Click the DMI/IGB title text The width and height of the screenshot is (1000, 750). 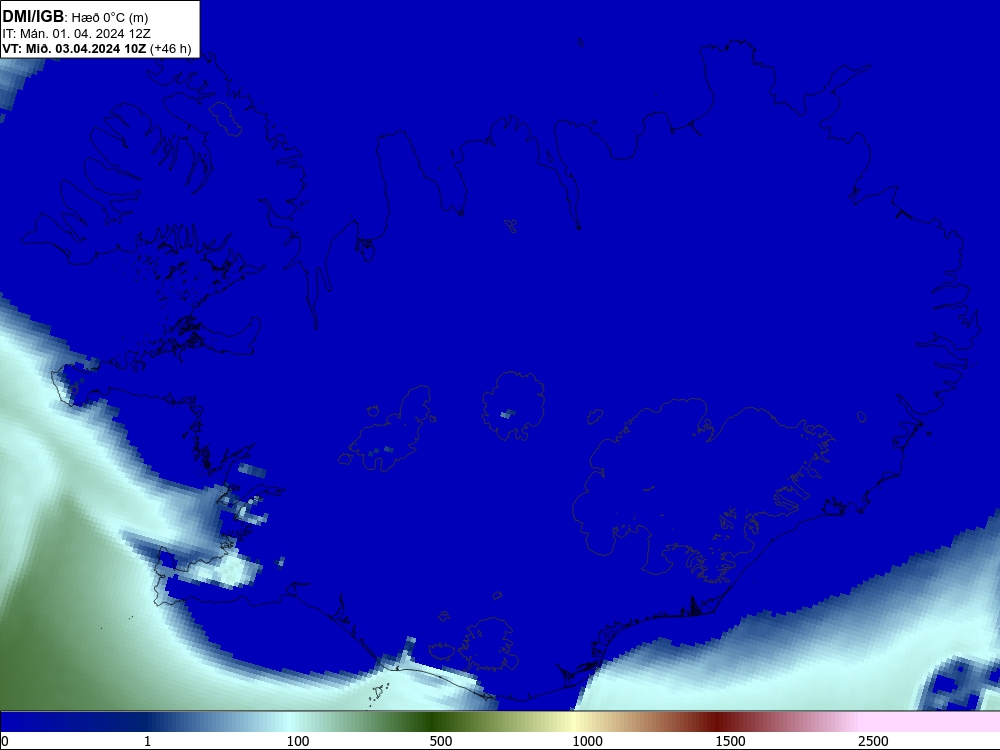coord(33,17)
